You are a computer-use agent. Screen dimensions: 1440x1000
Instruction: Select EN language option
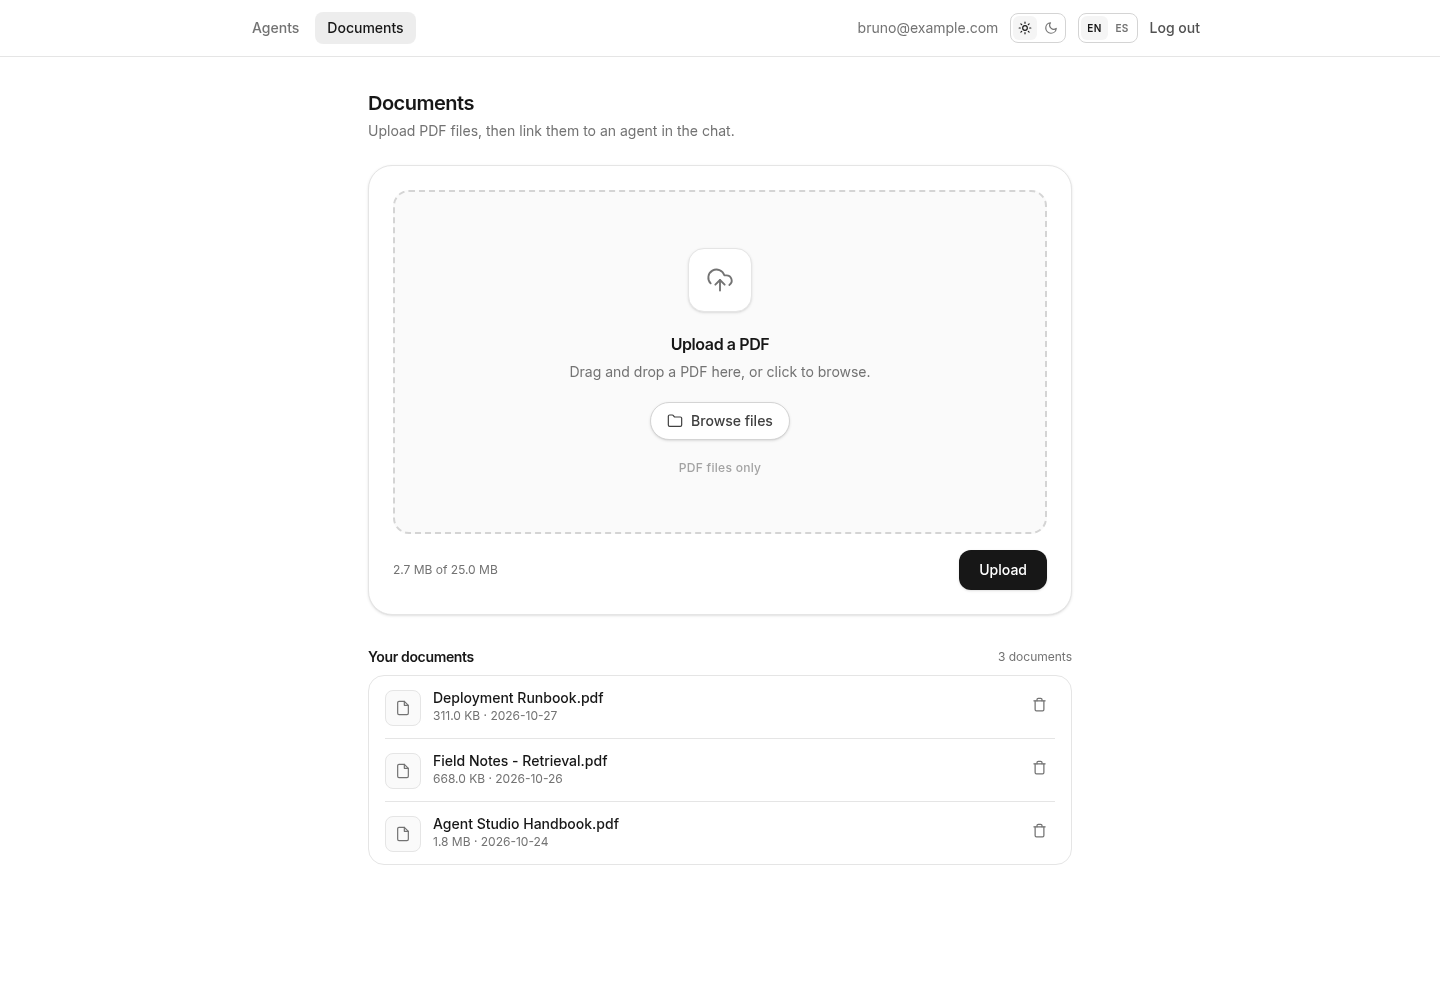pyautogui.click(x=1094, y=28)
